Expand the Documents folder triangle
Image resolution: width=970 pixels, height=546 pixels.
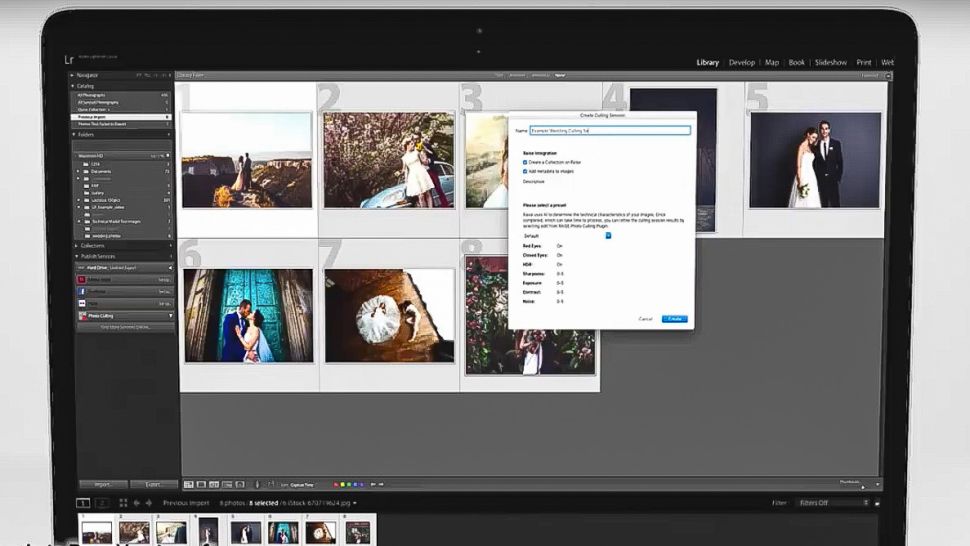pos(78,171)
